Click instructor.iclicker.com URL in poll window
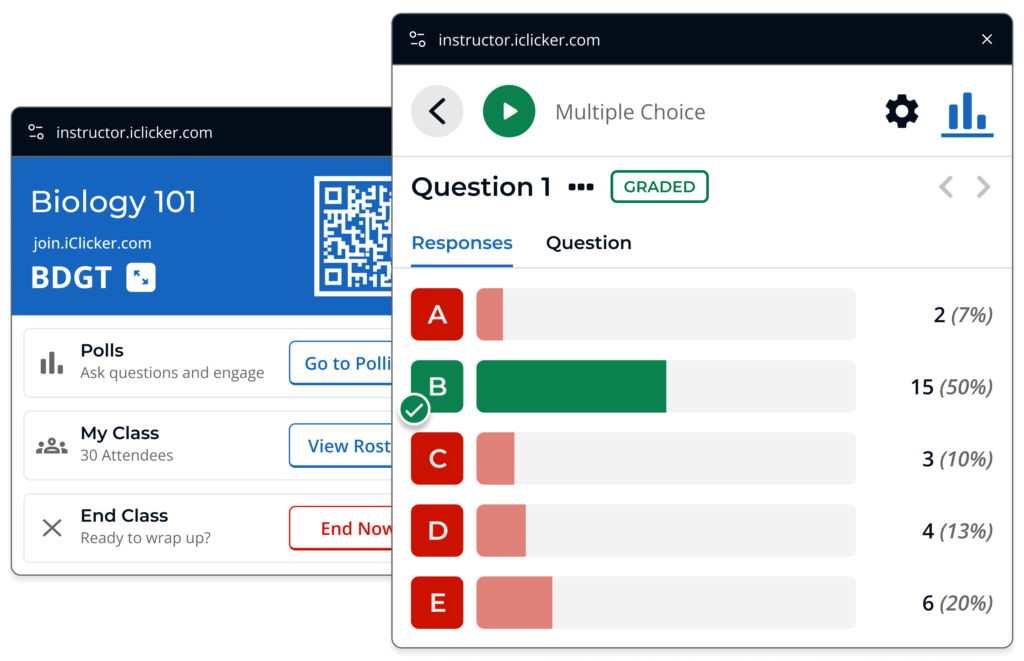 (519, 40)
